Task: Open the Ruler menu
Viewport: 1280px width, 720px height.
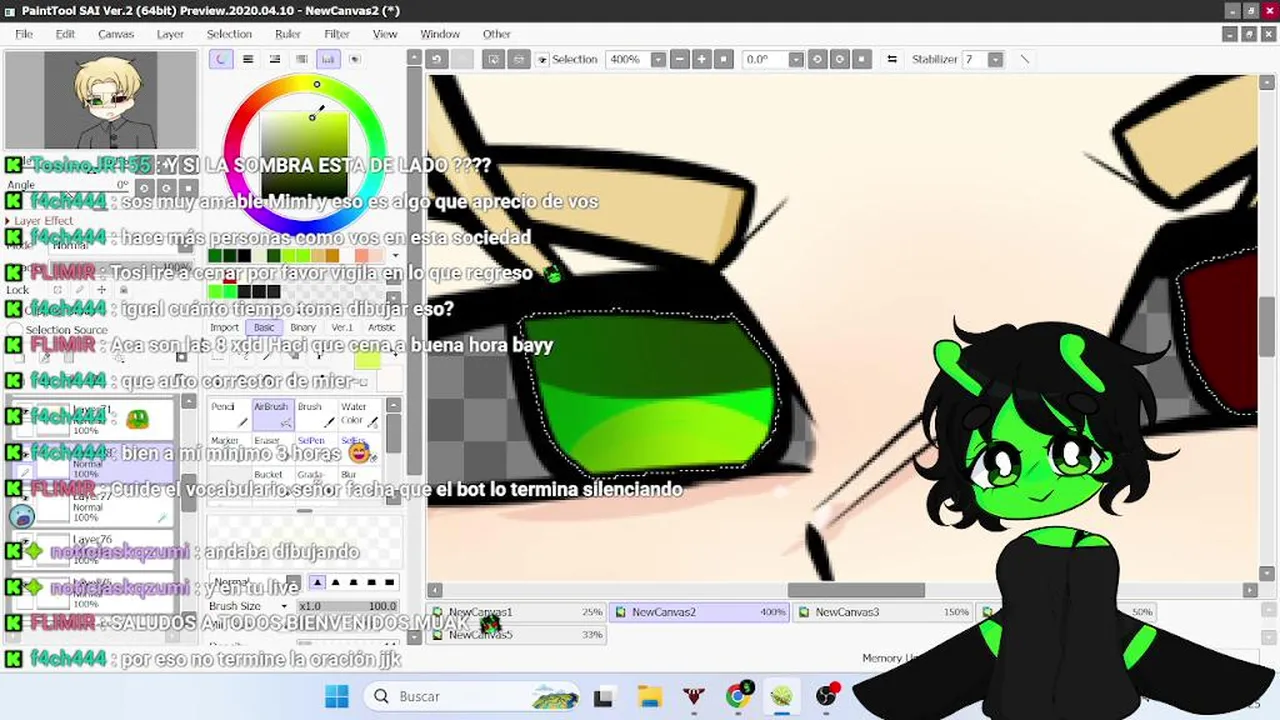Action: 288,34
